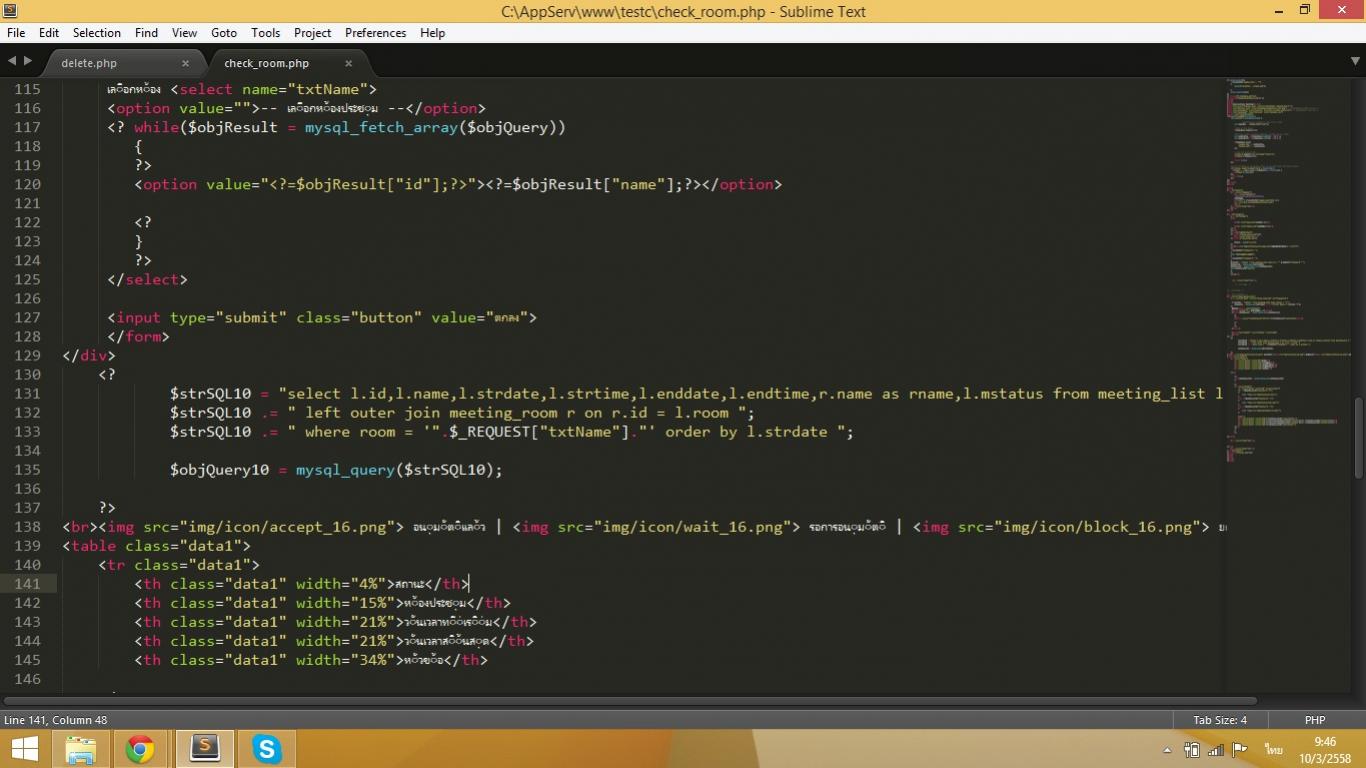Click the Thai input language indicator
The image size is (1366, 768).
point(1273,749)
